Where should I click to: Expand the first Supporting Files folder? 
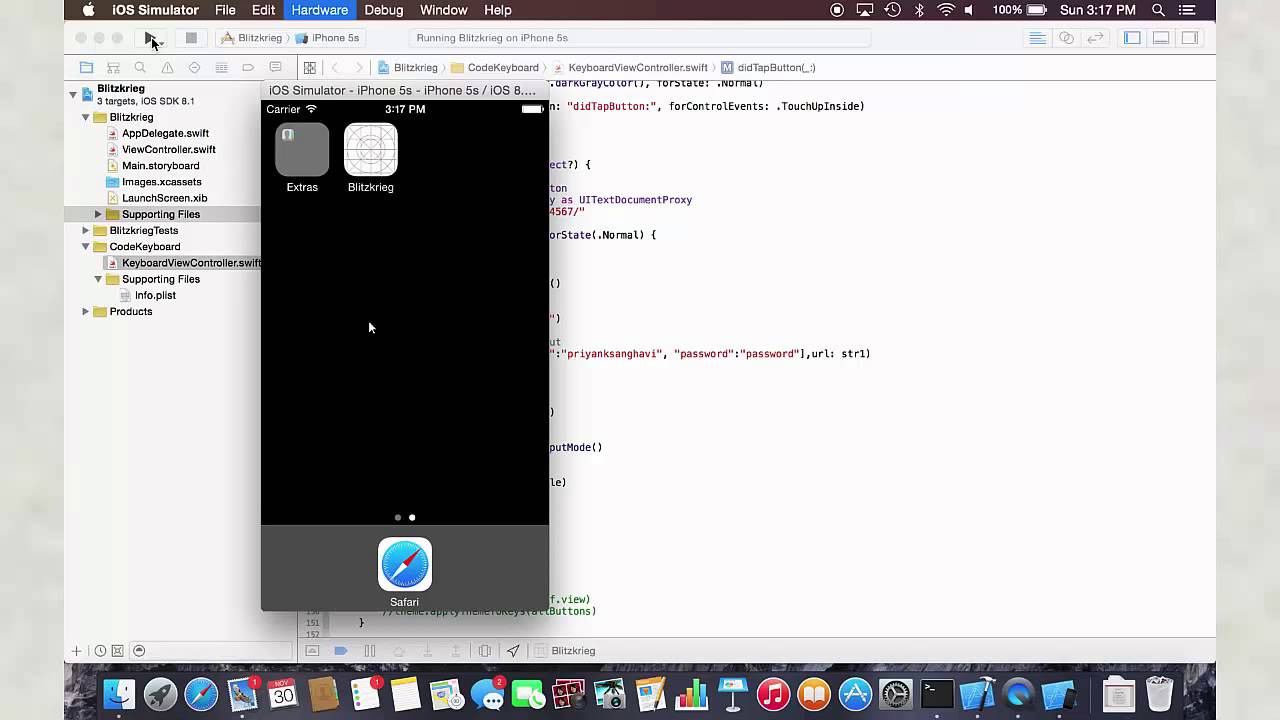98,214
